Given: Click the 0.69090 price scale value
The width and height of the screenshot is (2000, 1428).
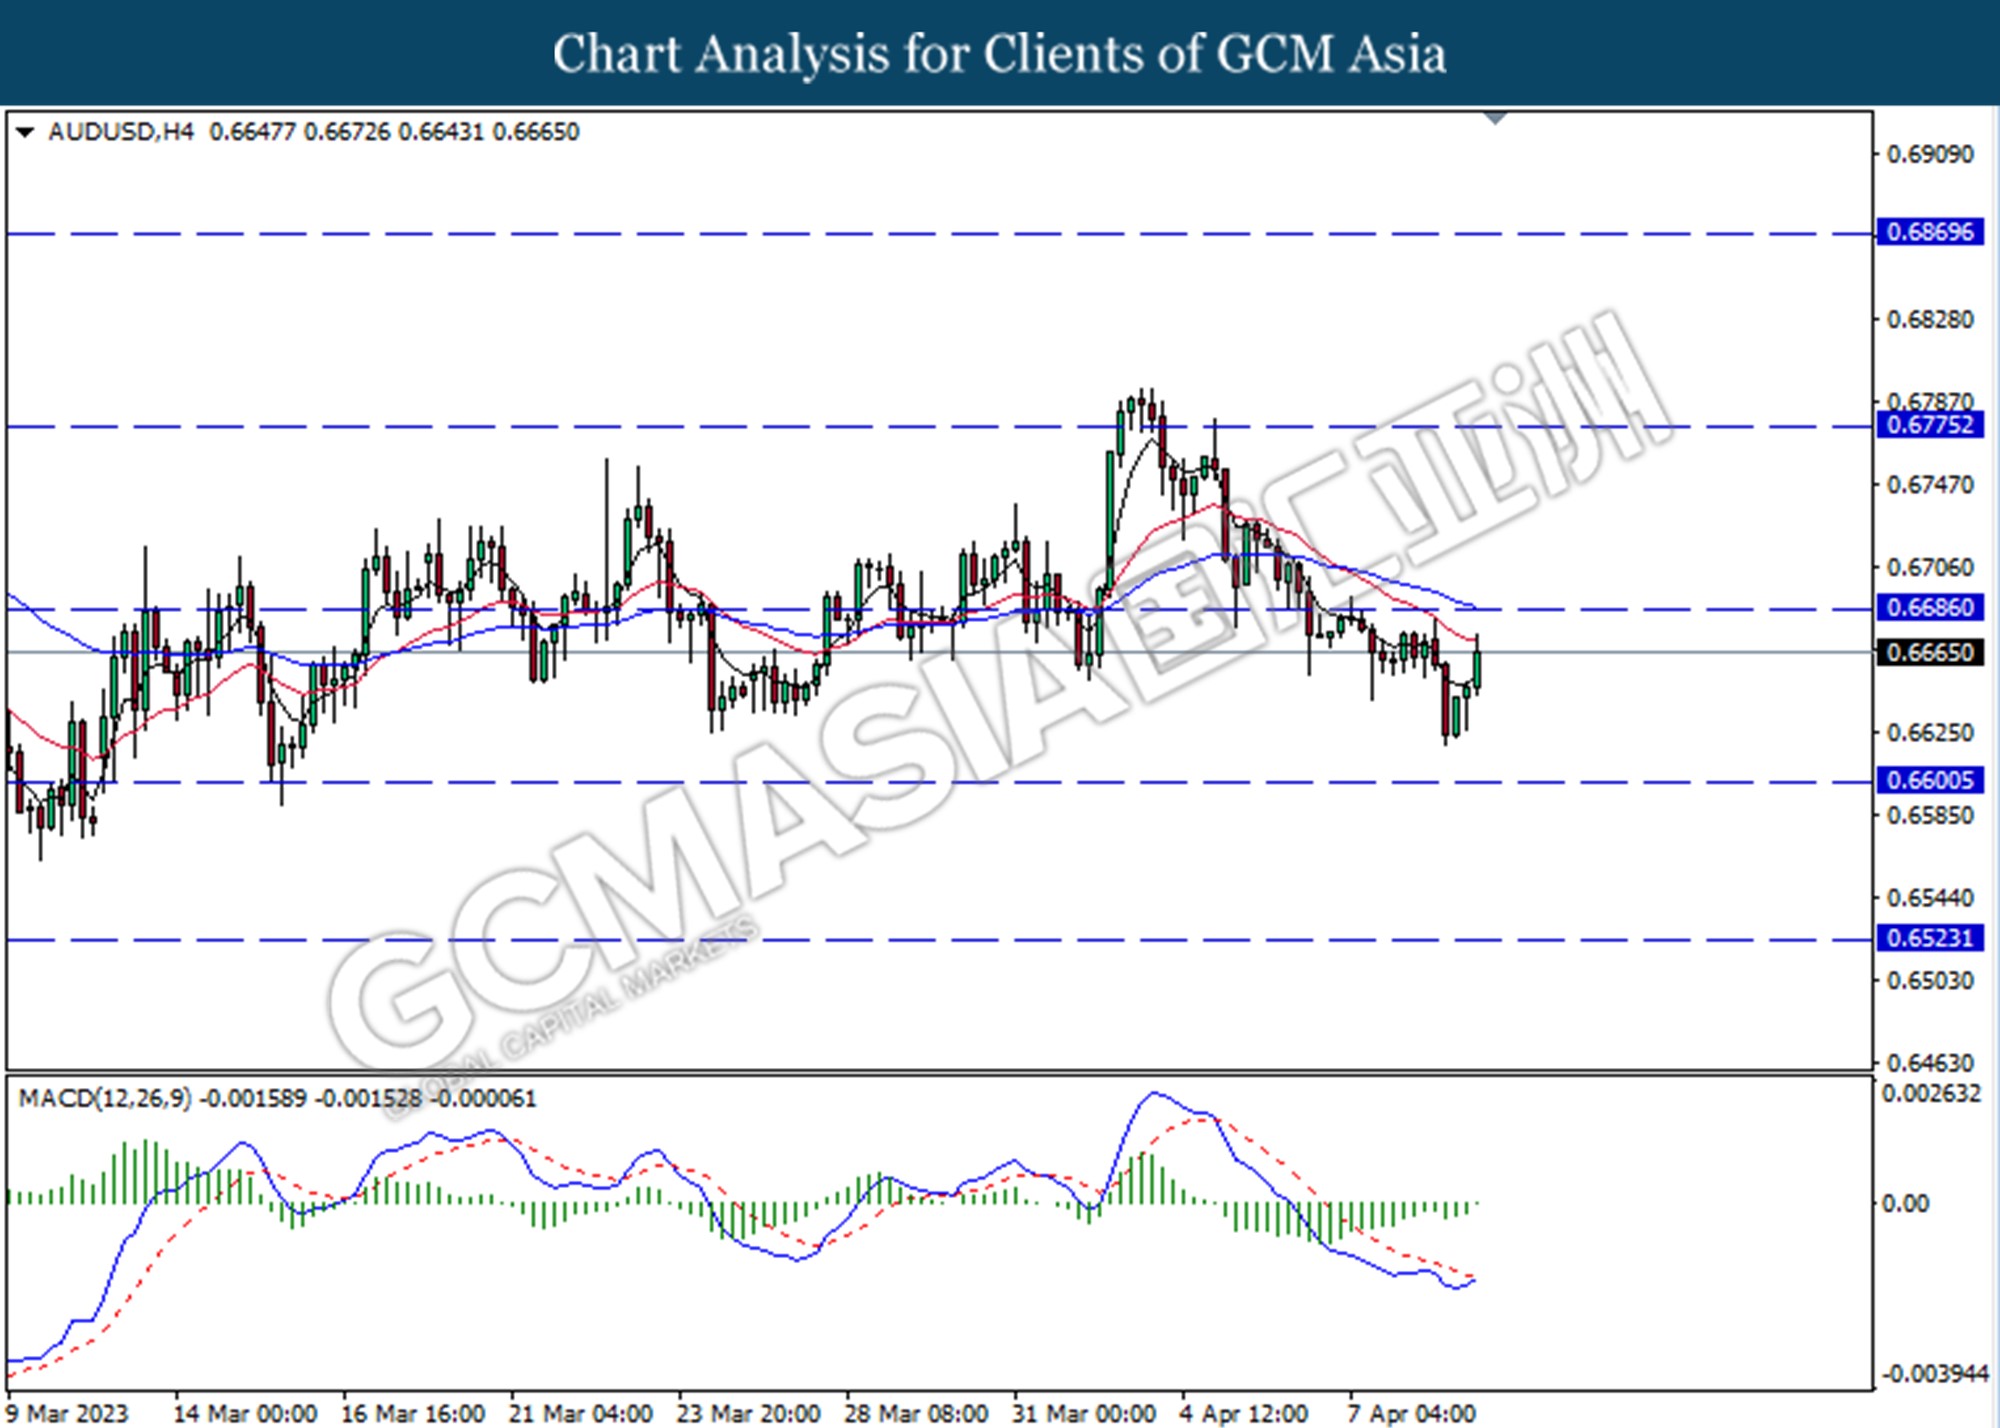Looking at the screenshot, I should [1930, 154].
